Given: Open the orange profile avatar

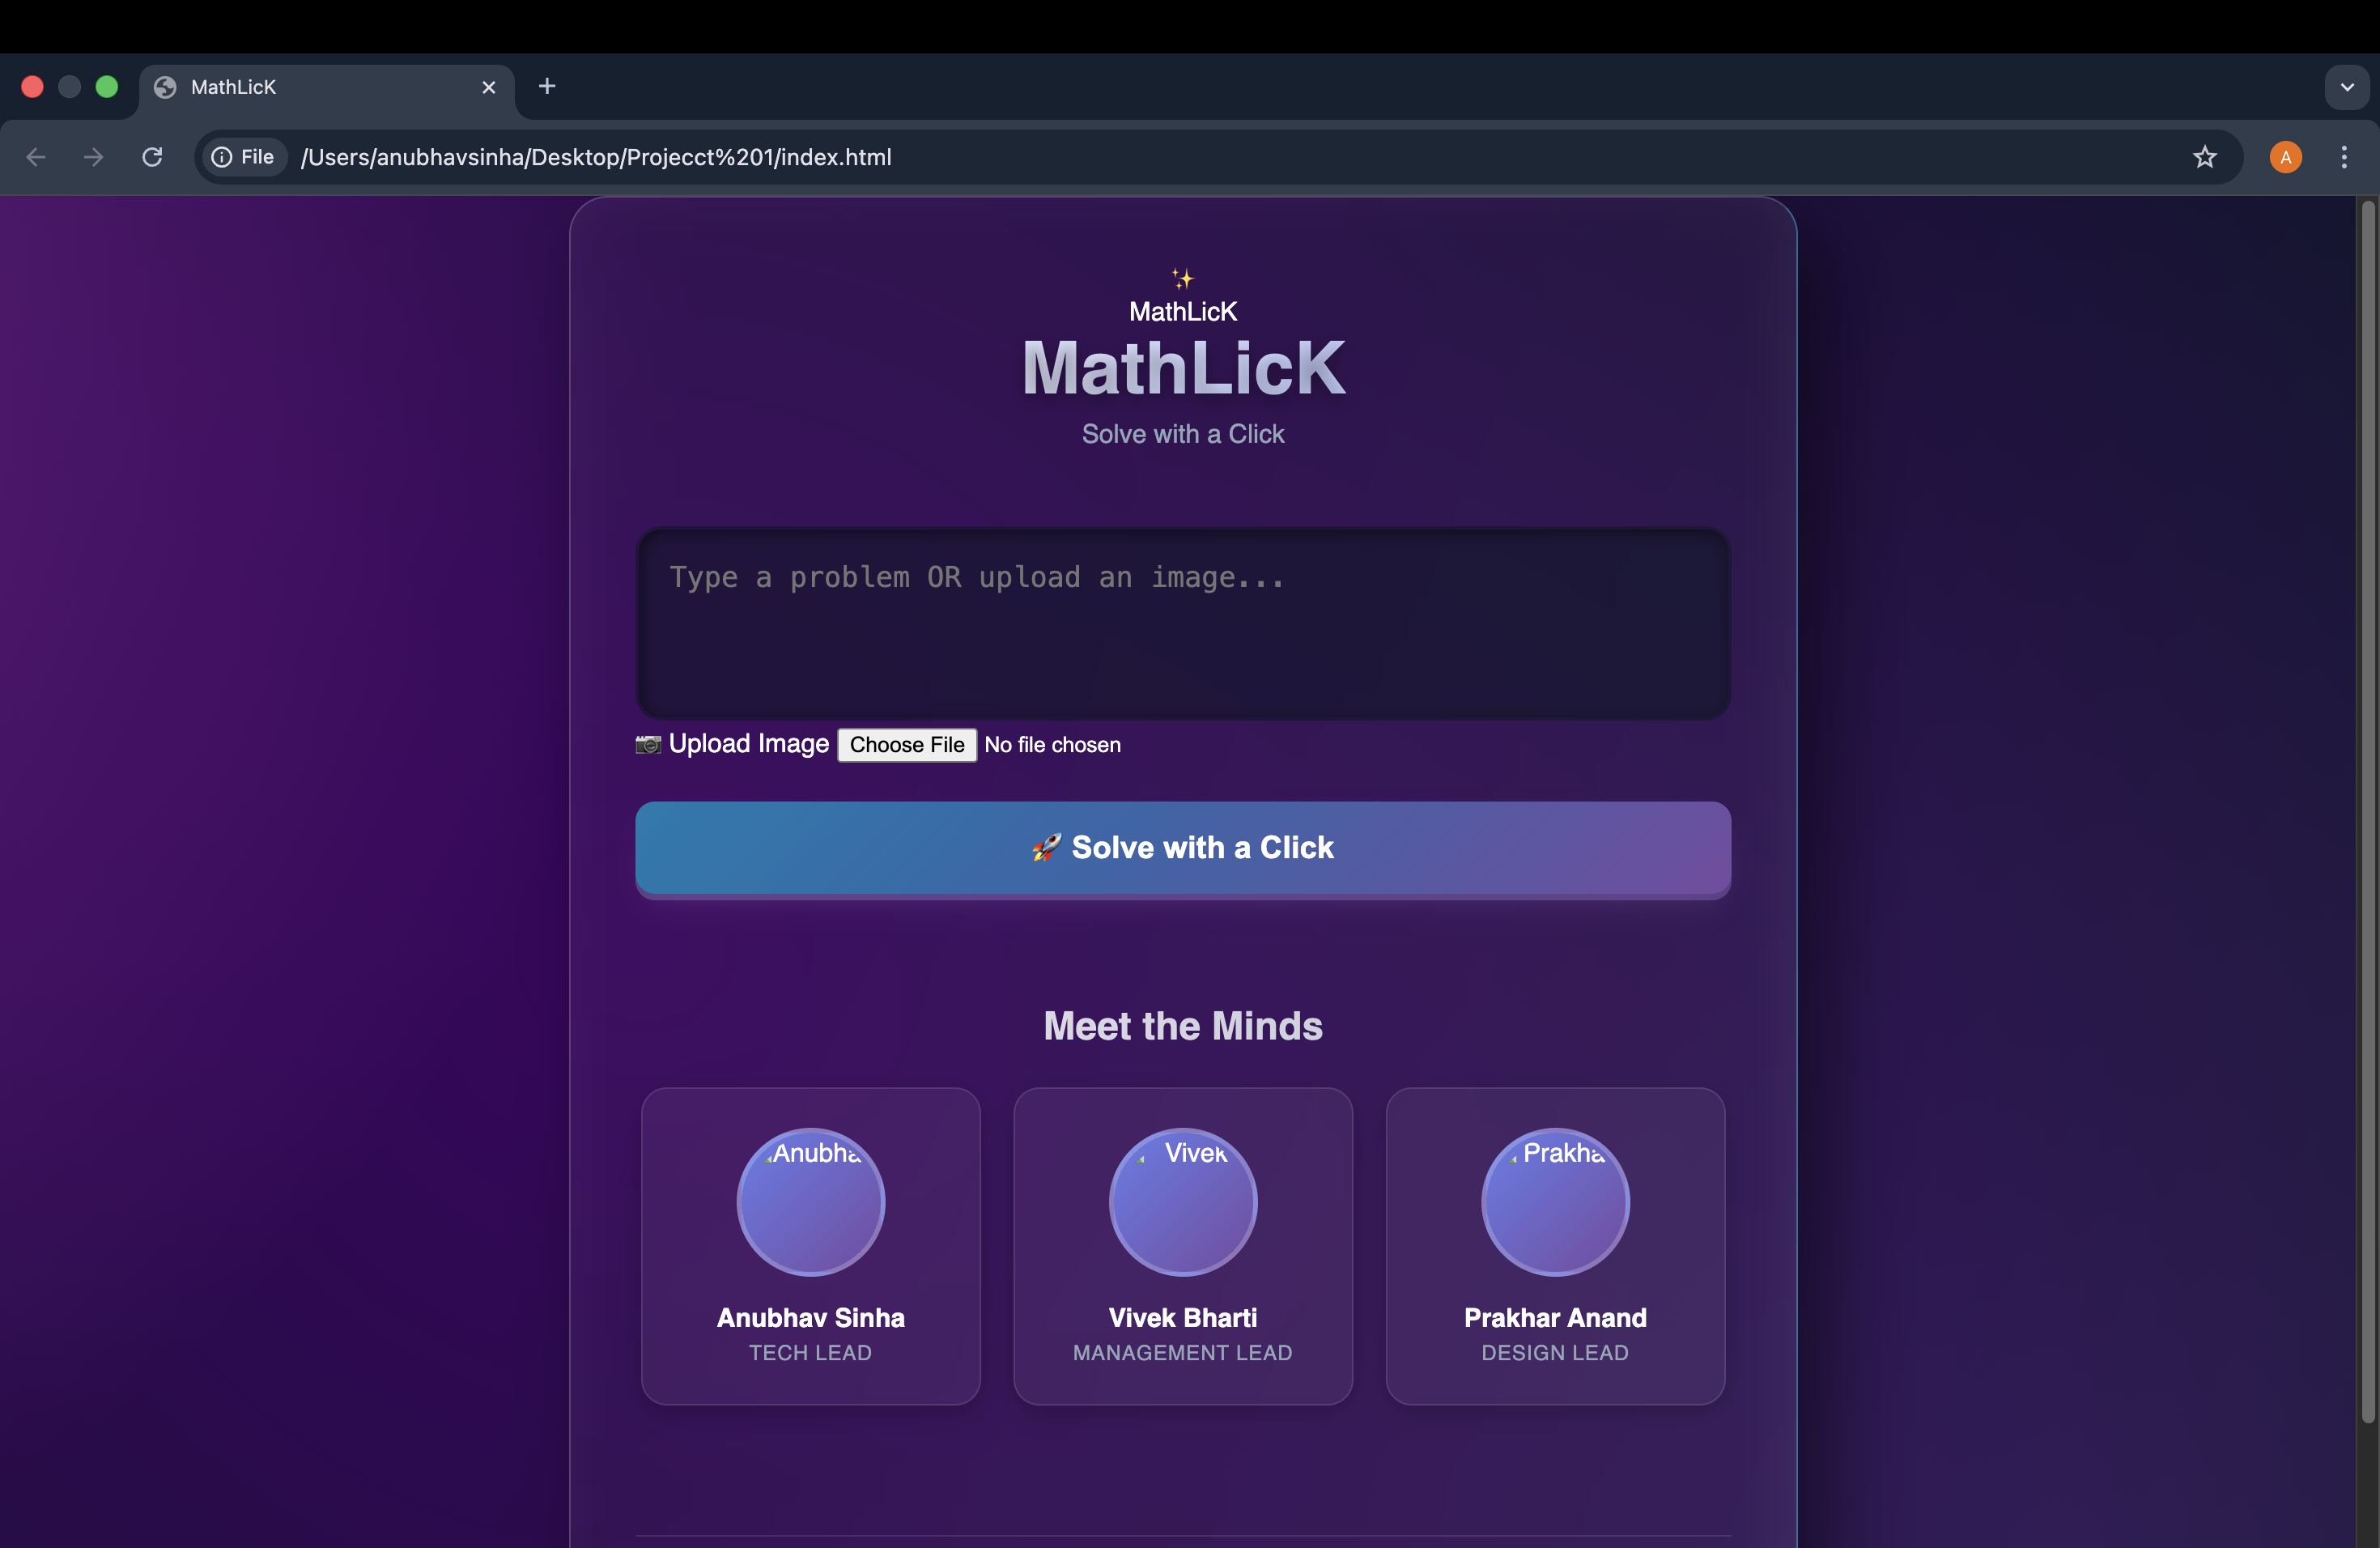Looking at the screenshot, I should tap(2285, 157).
